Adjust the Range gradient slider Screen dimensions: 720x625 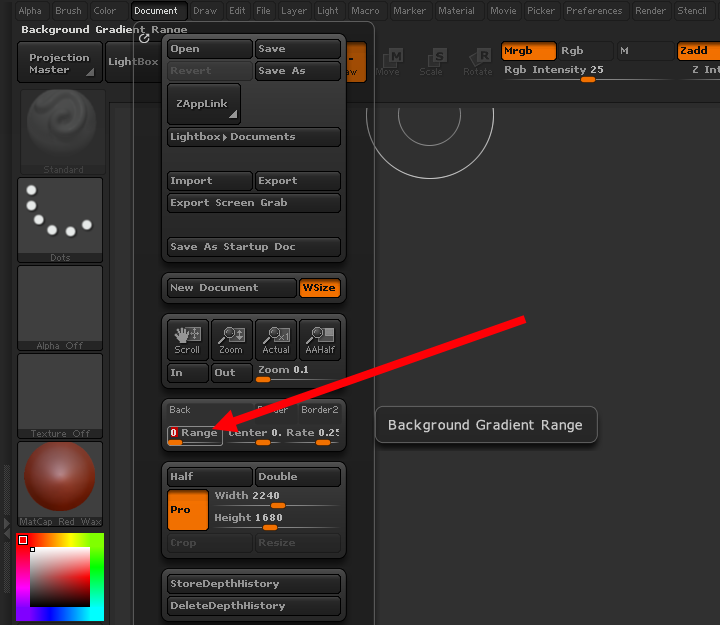[x=195, y=436]
